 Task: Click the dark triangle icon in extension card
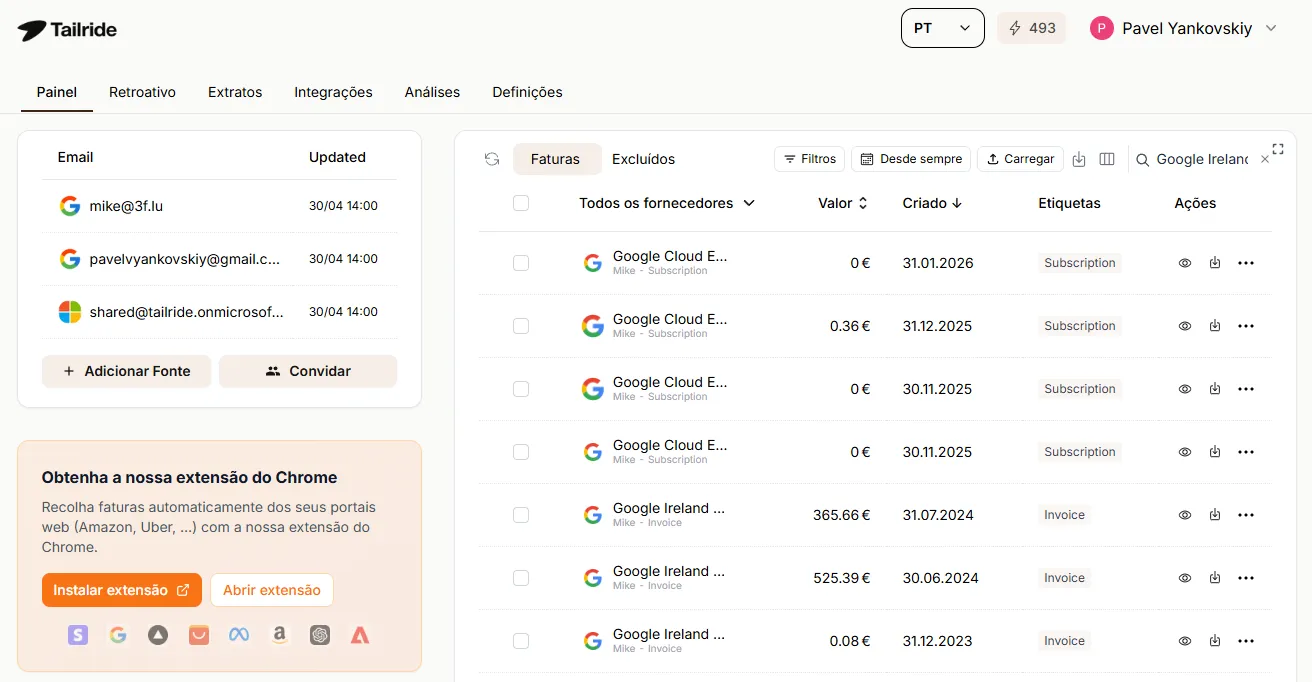pos(157,634)
